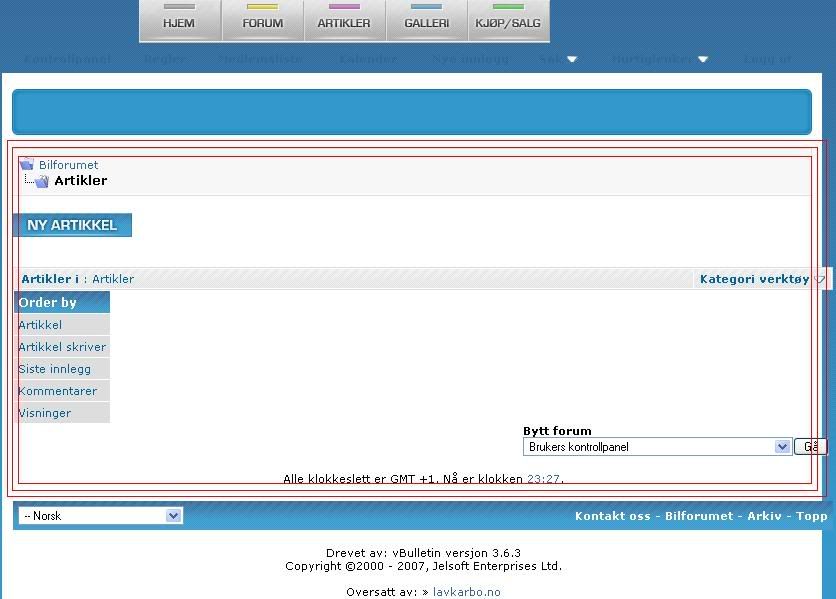Open Kontrollpanel in the navigation bar
This screenshot has height=599, width=836.
[x=68, y=59]
